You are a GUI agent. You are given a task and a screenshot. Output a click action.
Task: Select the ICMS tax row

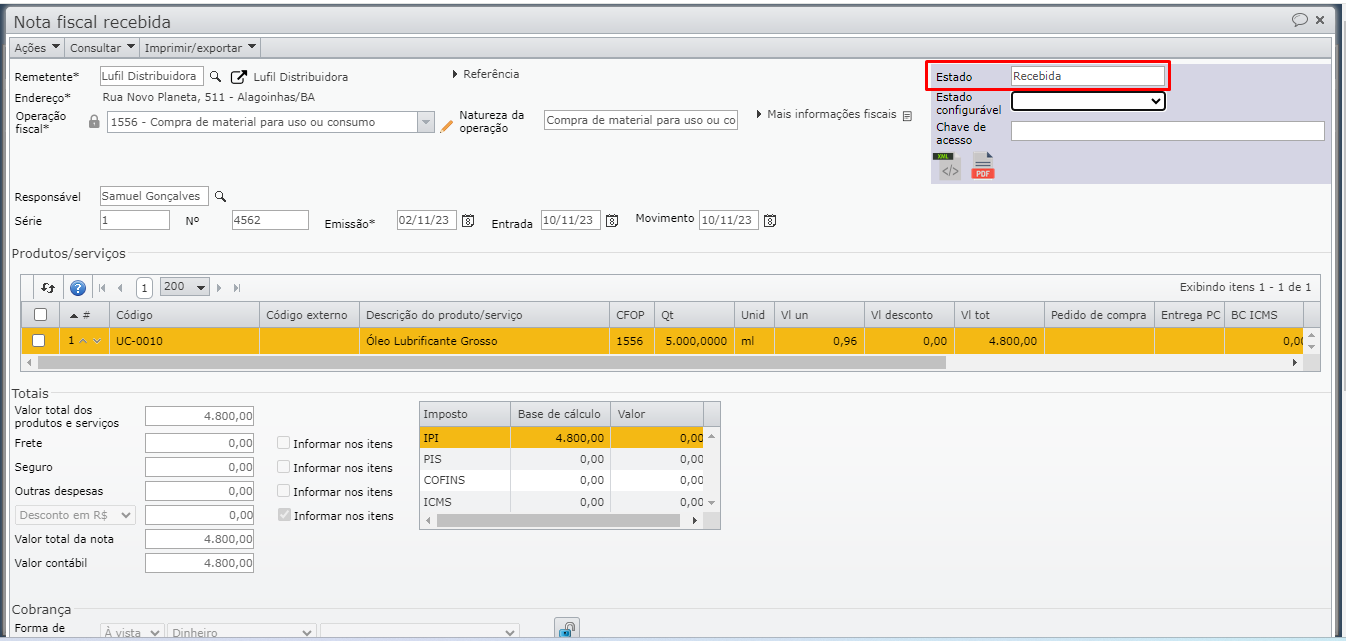[562, 502]
